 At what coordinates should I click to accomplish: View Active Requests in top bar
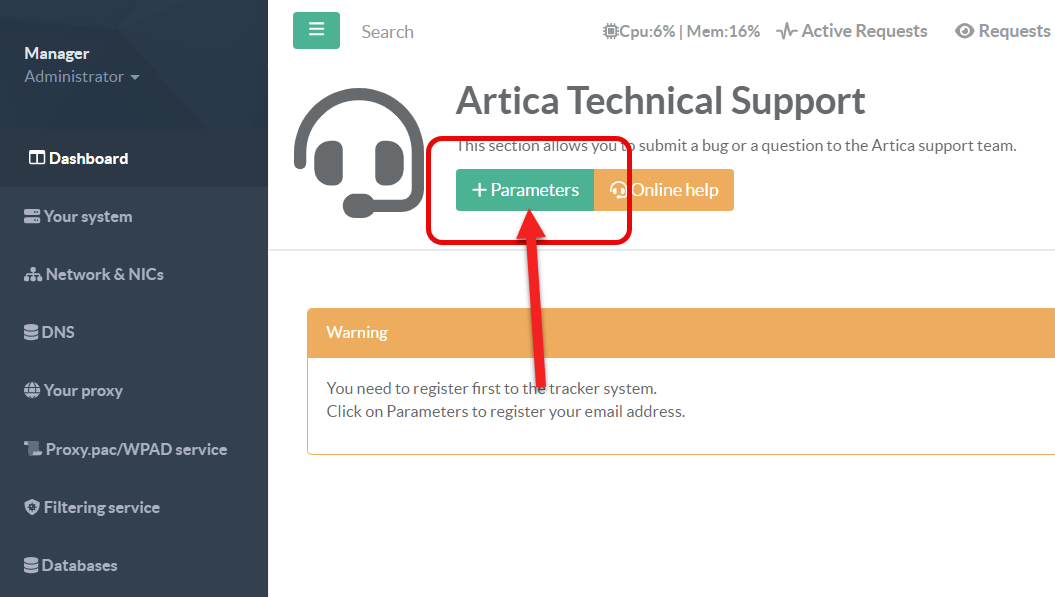[853, 31]
